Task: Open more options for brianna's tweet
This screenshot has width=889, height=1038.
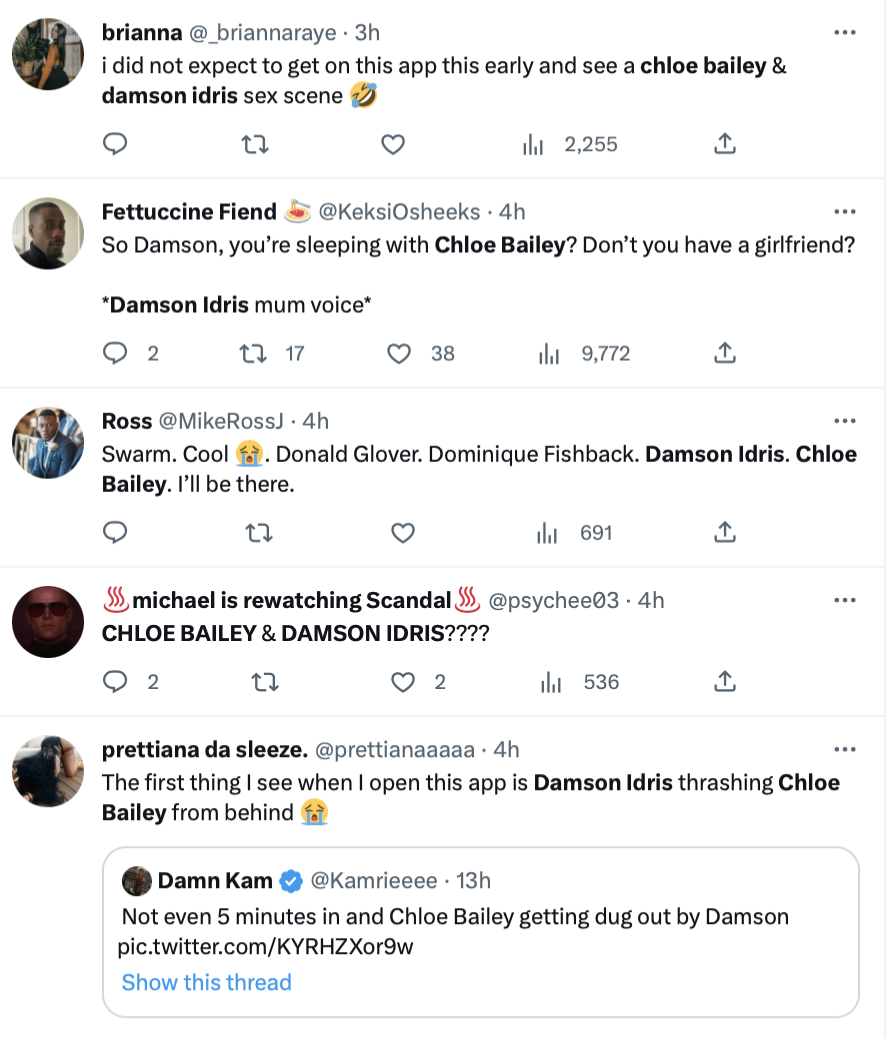Action: tap(845, 33)
